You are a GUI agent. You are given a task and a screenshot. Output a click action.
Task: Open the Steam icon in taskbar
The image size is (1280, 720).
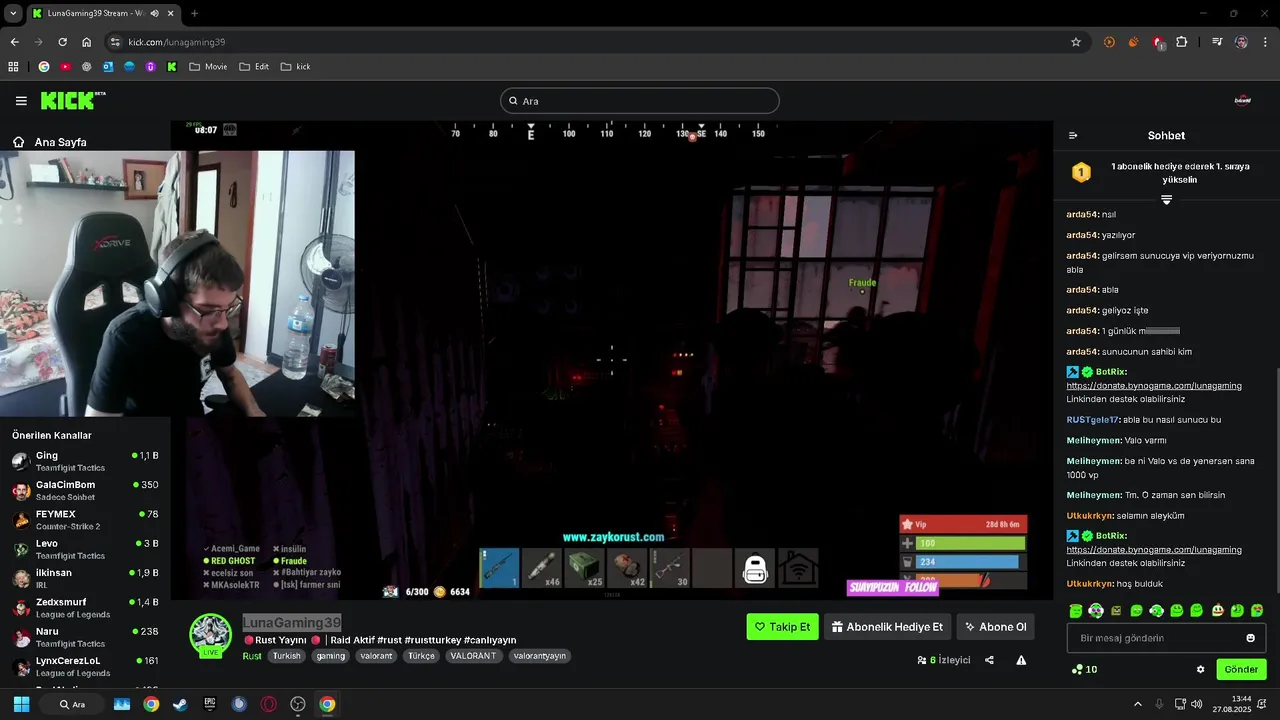coord(180,704)
